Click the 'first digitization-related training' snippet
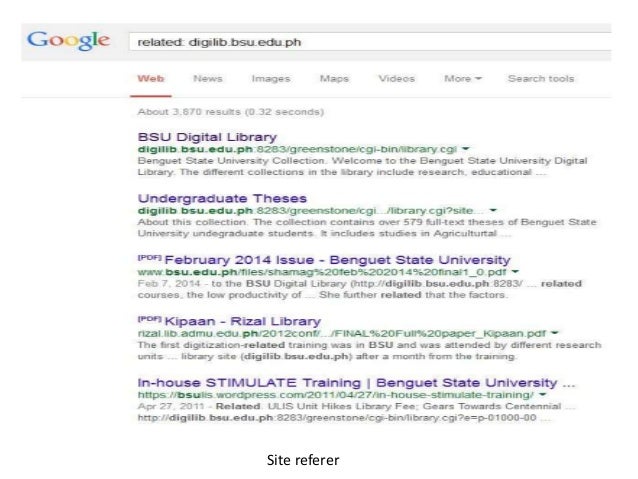This screenshot has width=638, height=479. tap(369, 350)
